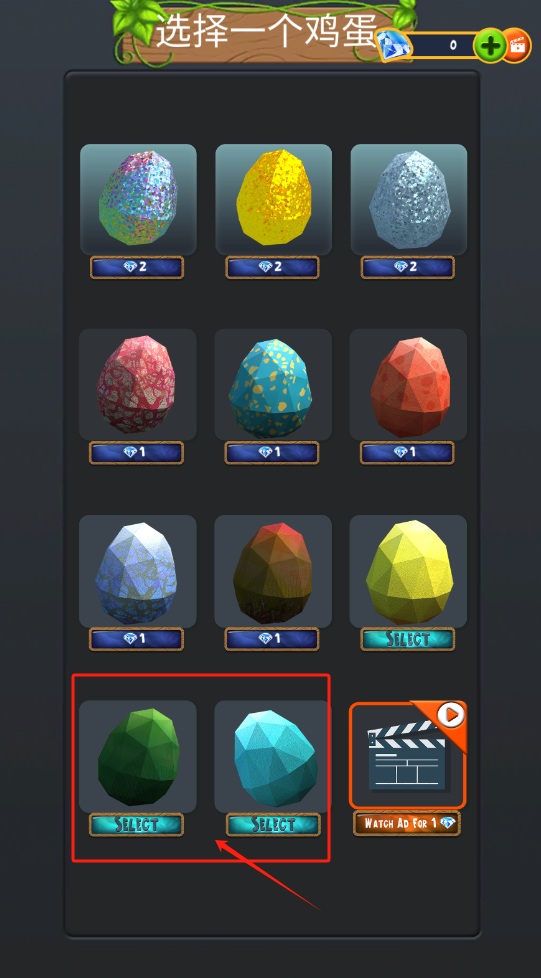The image size is (541, 978).
Task: Buy rainbow egg with 2-gem price button
Action: pos(137,267)
